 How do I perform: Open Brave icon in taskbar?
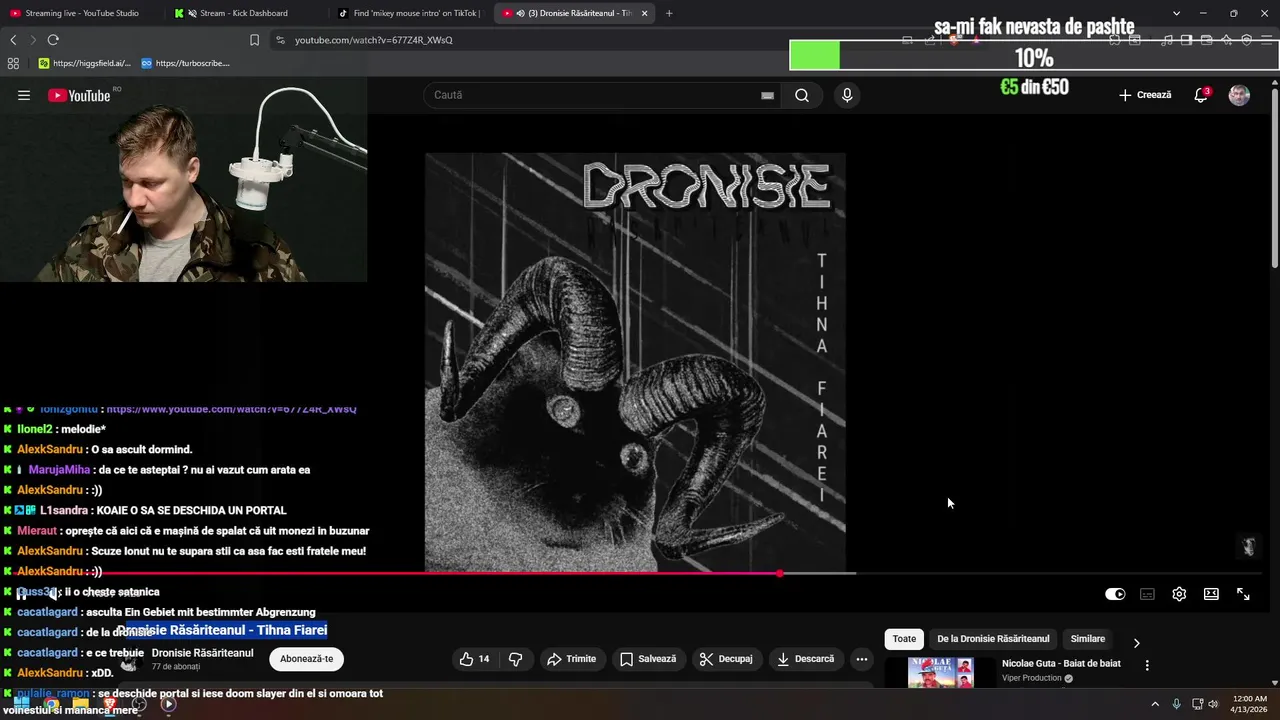[x=111, y=704]
